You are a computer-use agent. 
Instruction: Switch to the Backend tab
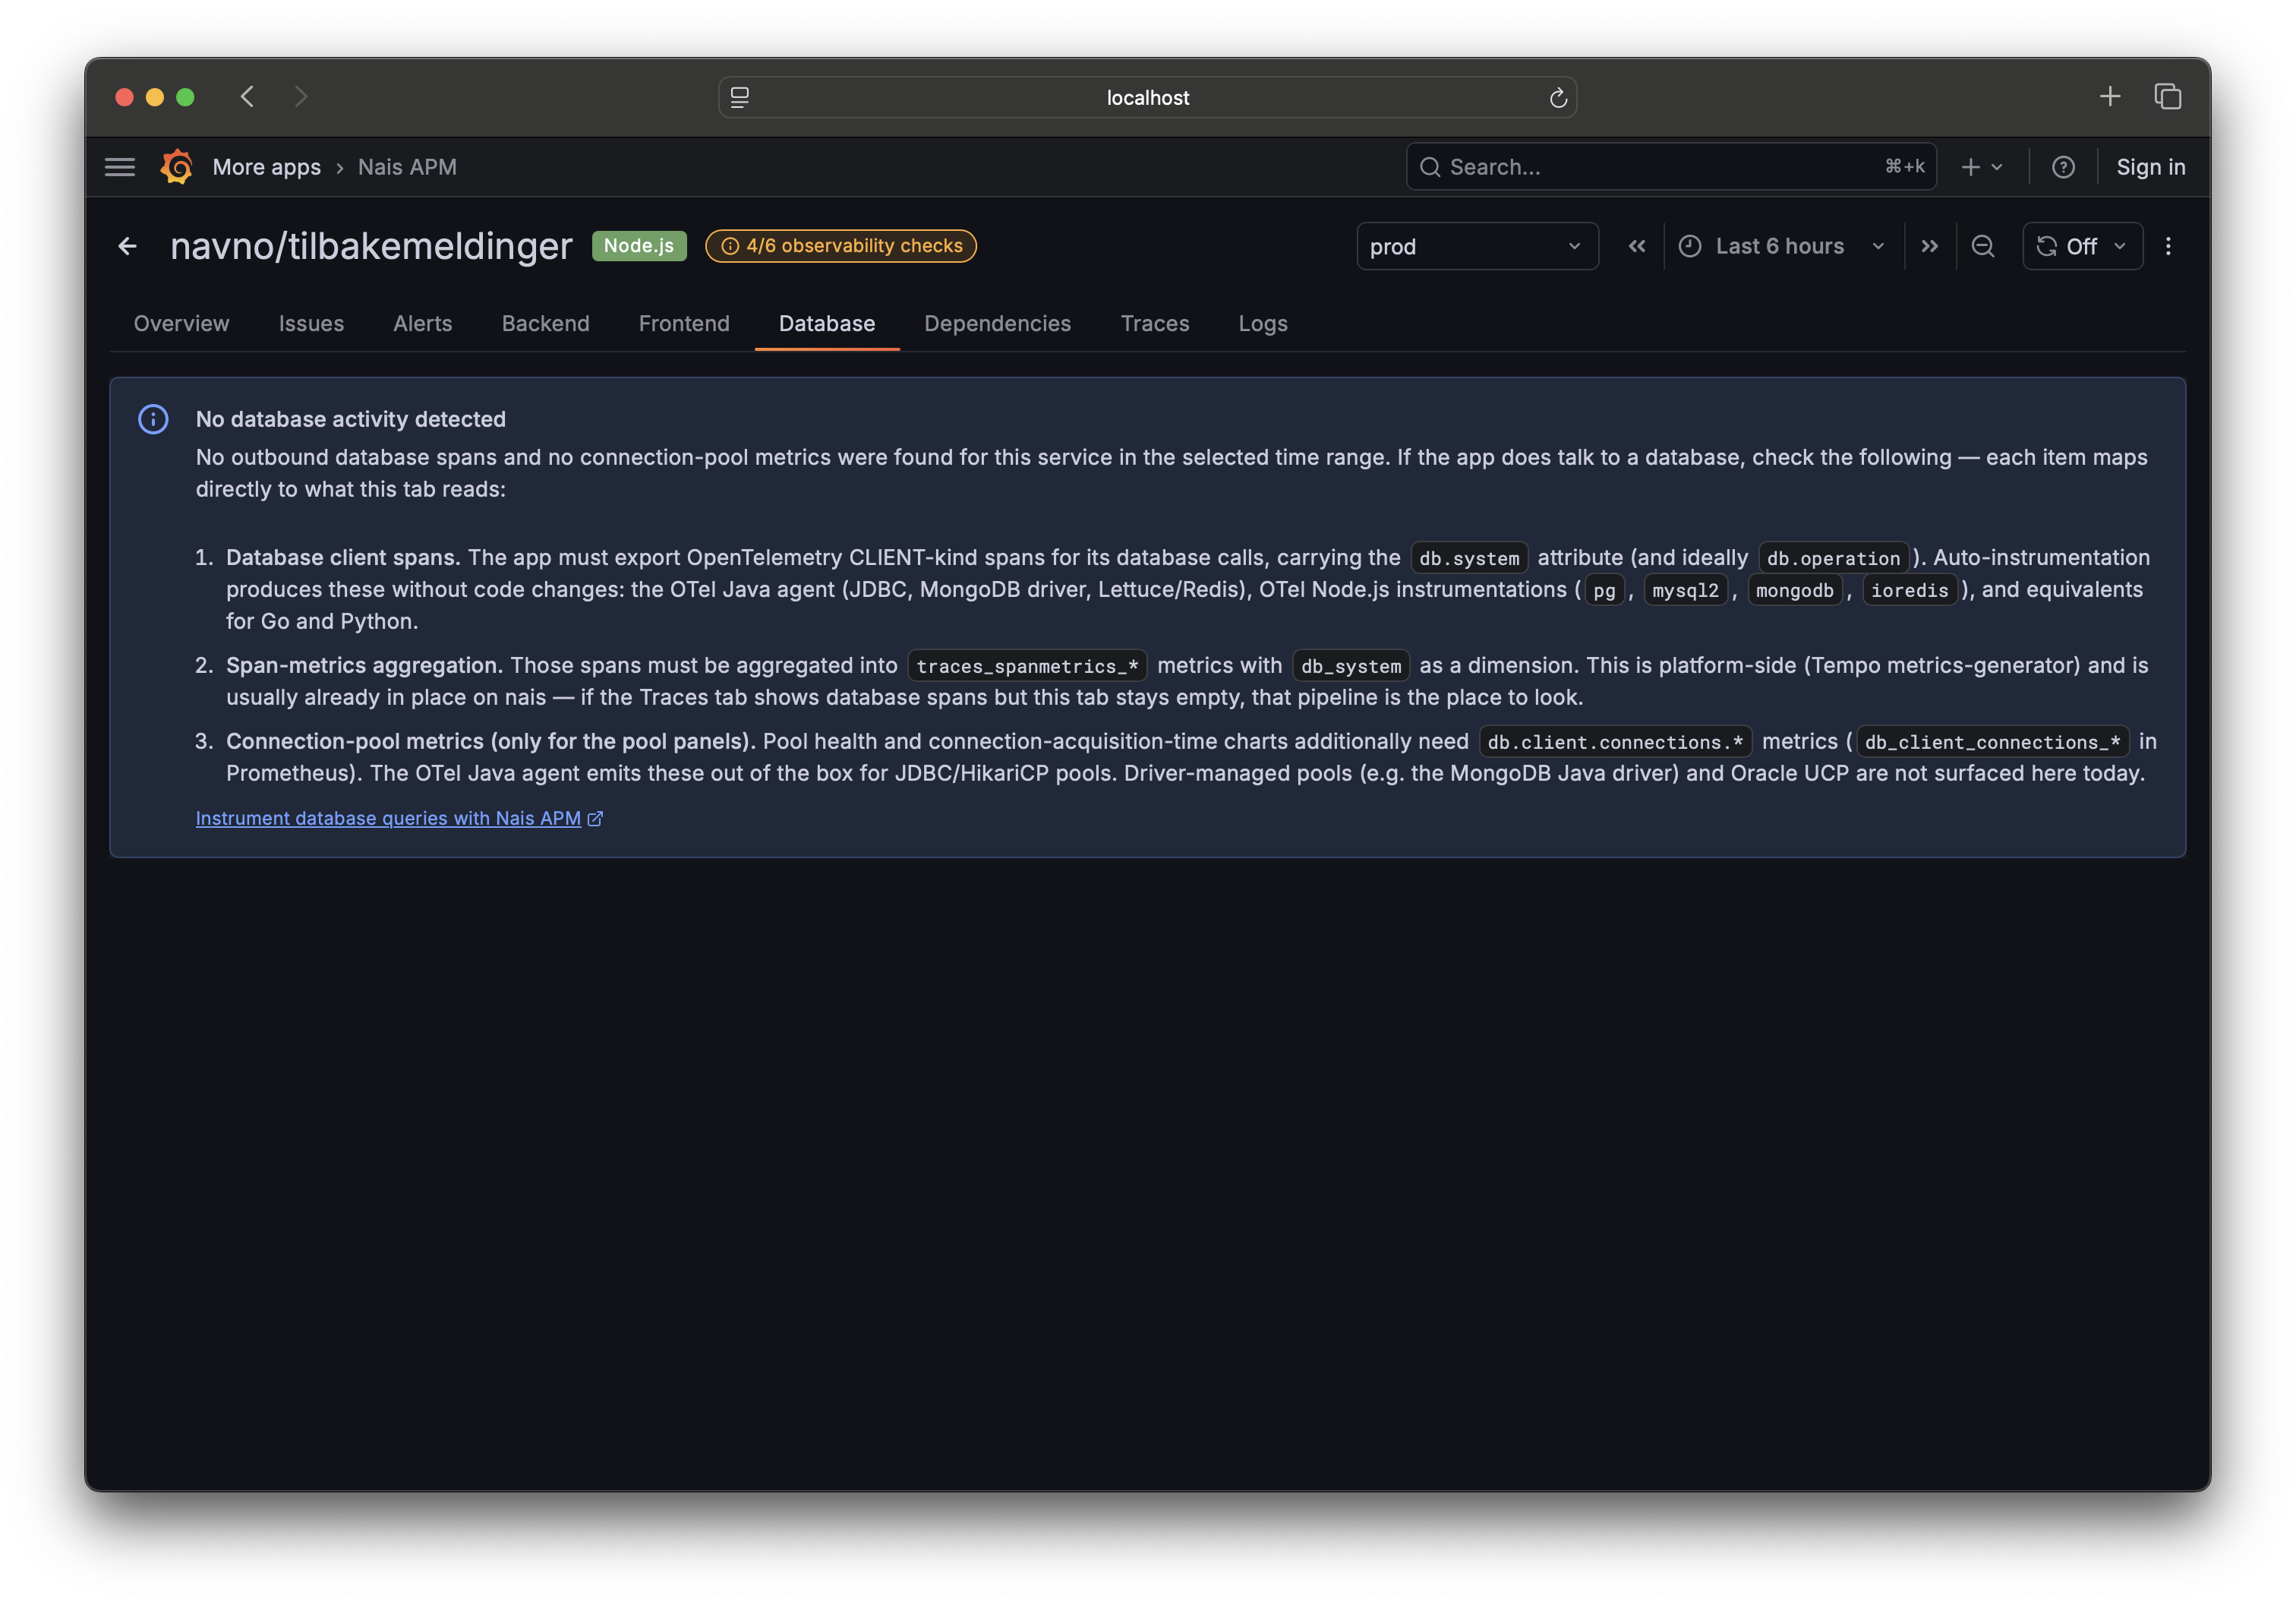click(x=545, y=323)
